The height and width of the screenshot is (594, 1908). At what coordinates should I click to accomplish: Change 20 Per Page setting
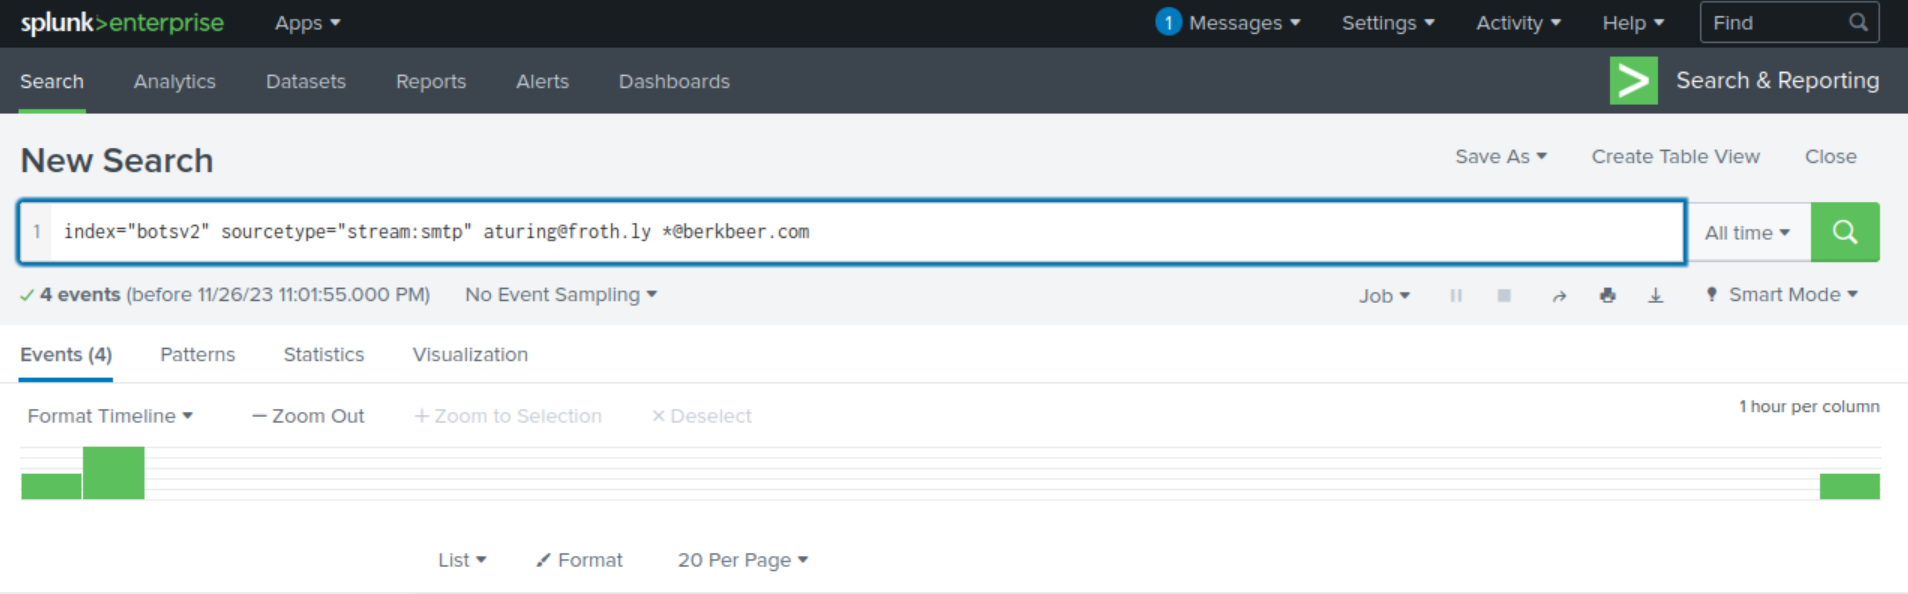click(x=743, y=560)
